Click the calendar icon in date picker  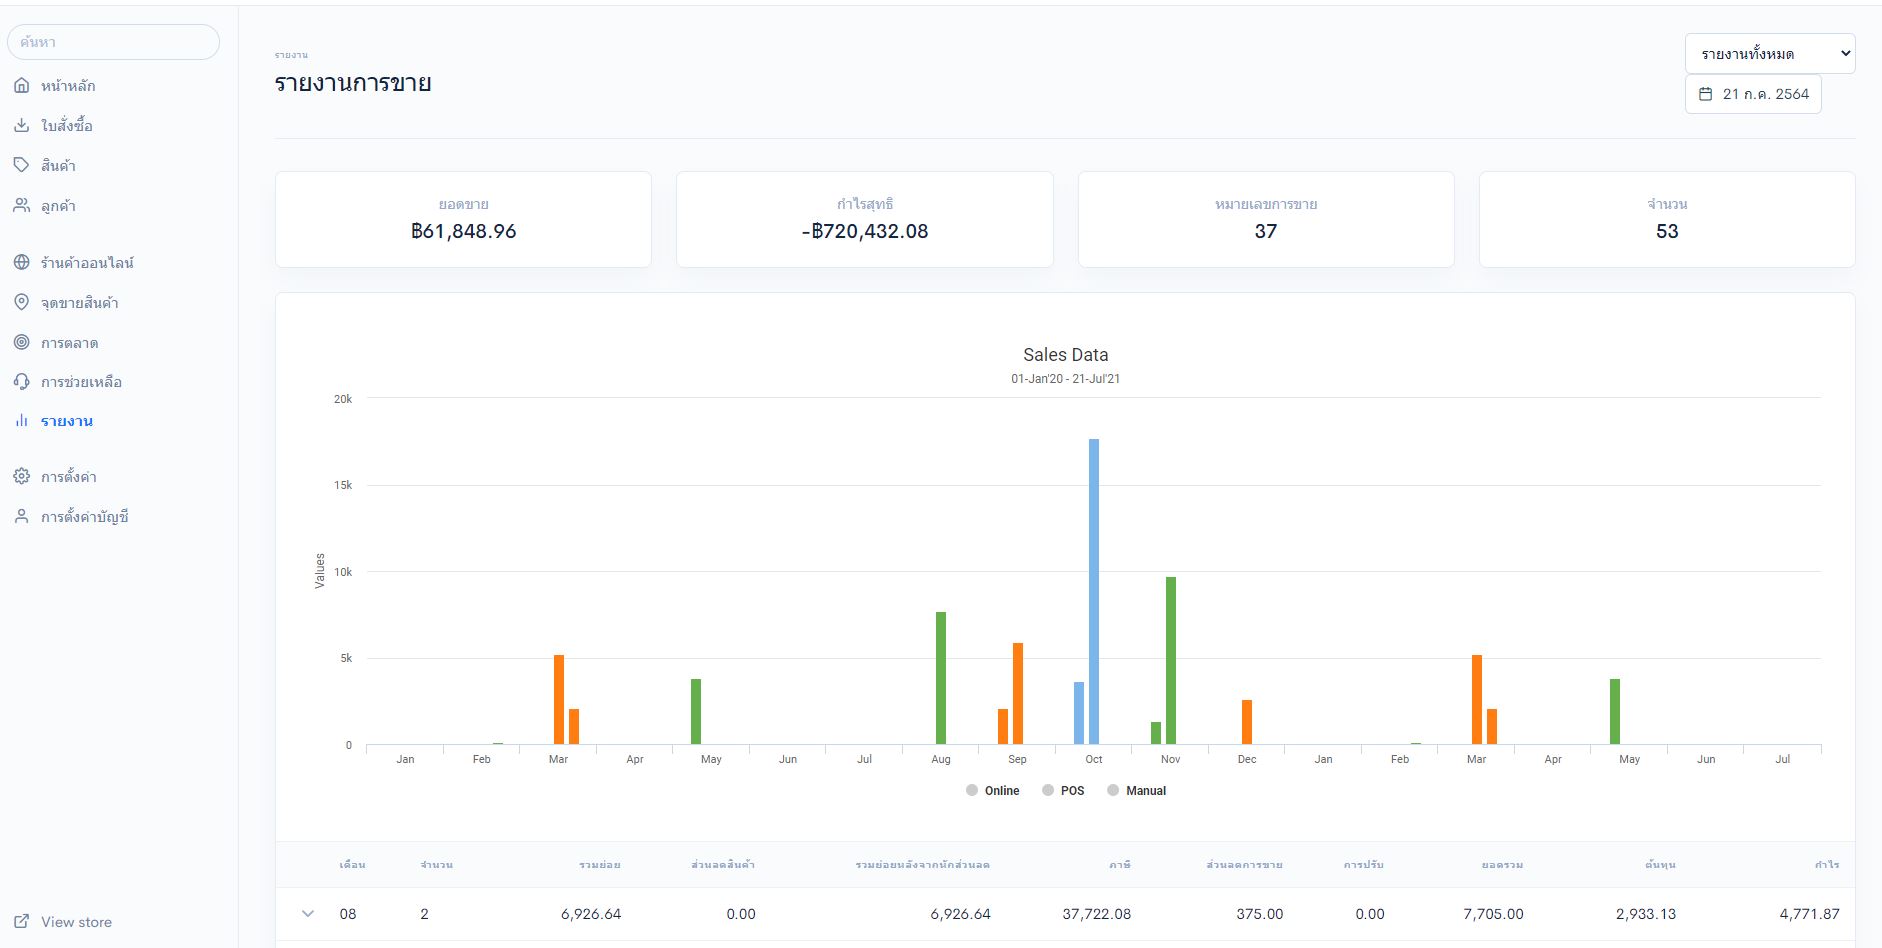(x=1706, y=94)
